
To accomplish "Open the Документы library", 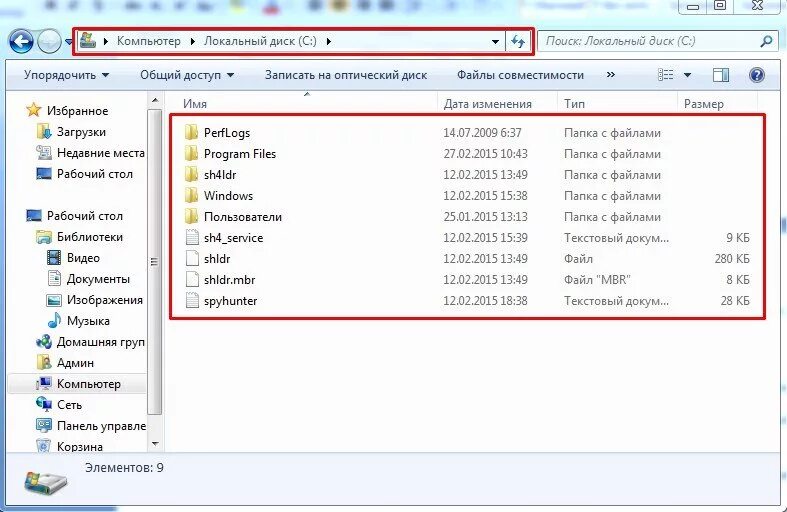I will pos(98,279).
